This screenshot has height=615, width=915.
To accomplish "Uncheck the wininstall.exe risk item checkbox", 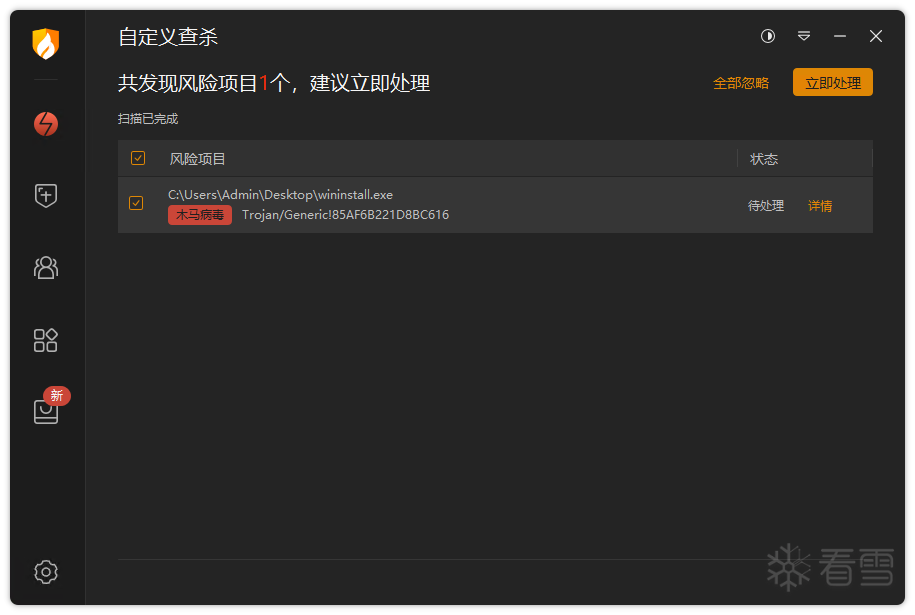I will 137,204.
